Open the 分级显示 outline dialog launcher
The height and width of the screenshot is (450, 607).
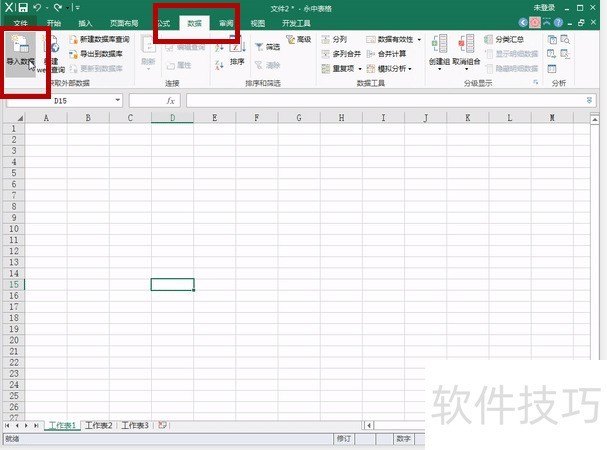(536, 82)
